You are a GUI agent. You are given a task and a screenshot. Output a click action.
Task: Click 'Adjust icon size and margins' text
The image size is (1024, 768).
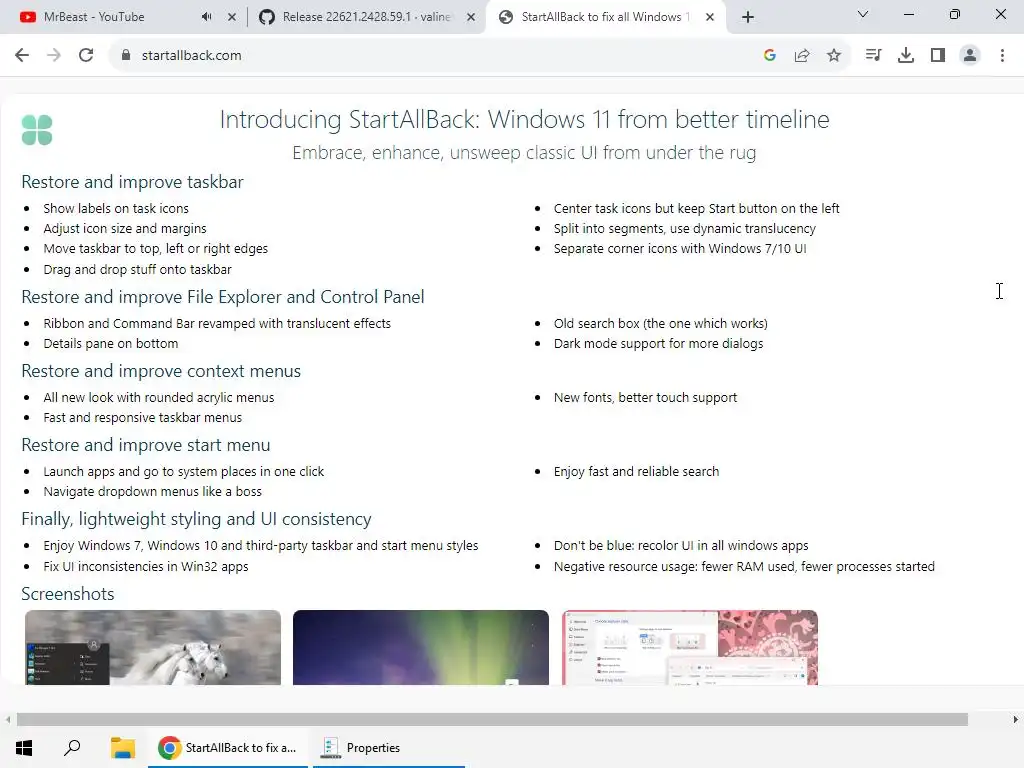coord(125,229)
